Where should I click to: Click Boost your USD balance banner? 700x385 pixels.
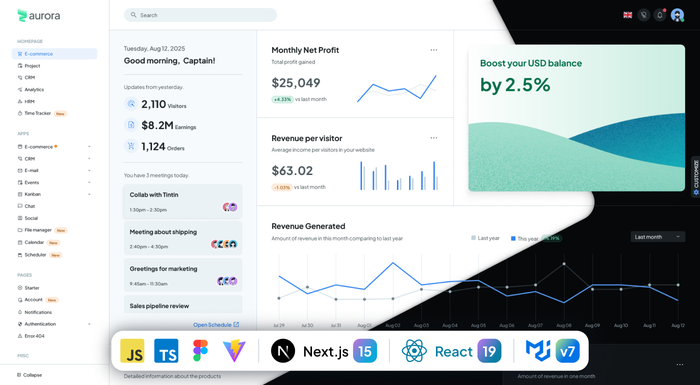coord(576,118)
